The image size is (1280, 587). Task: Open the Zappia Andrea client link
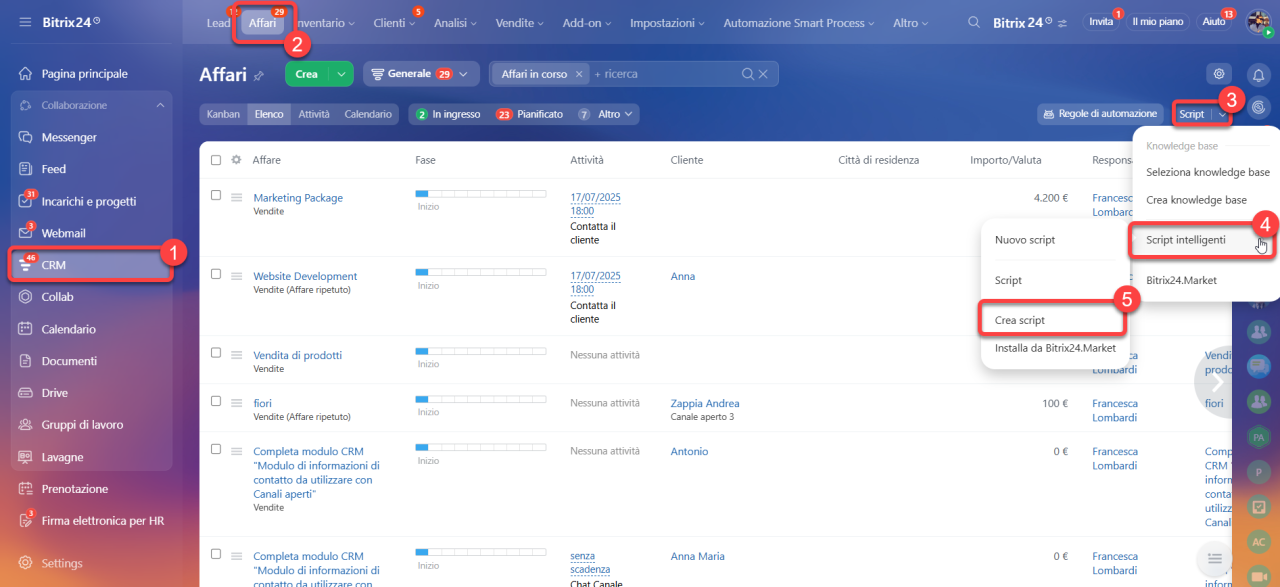click(705, 403)
